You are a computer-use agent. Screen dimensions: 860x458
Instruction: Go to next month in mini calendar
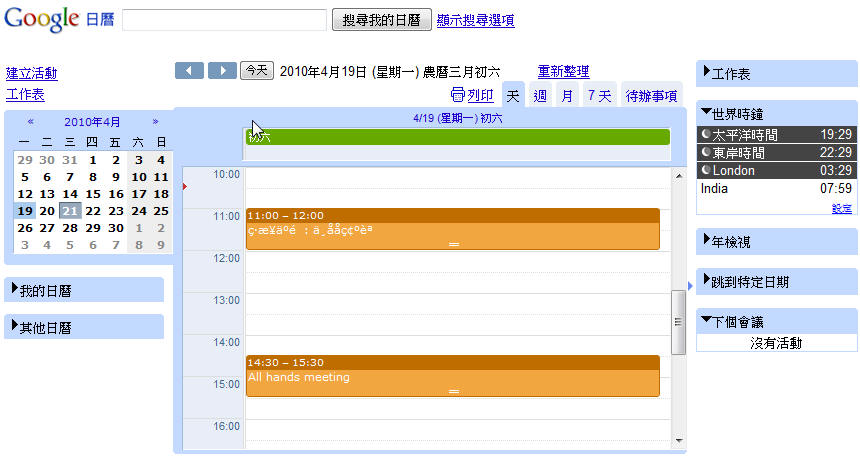(155, 121)
